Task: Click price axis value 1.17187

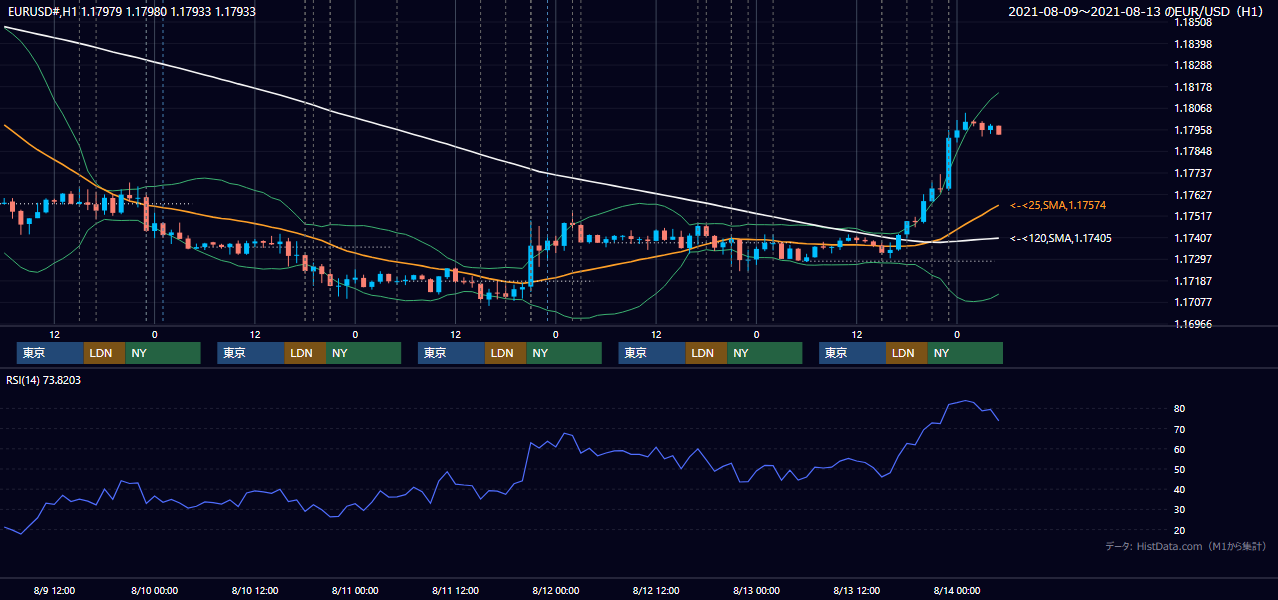Action: click(x=1193, y=281)
